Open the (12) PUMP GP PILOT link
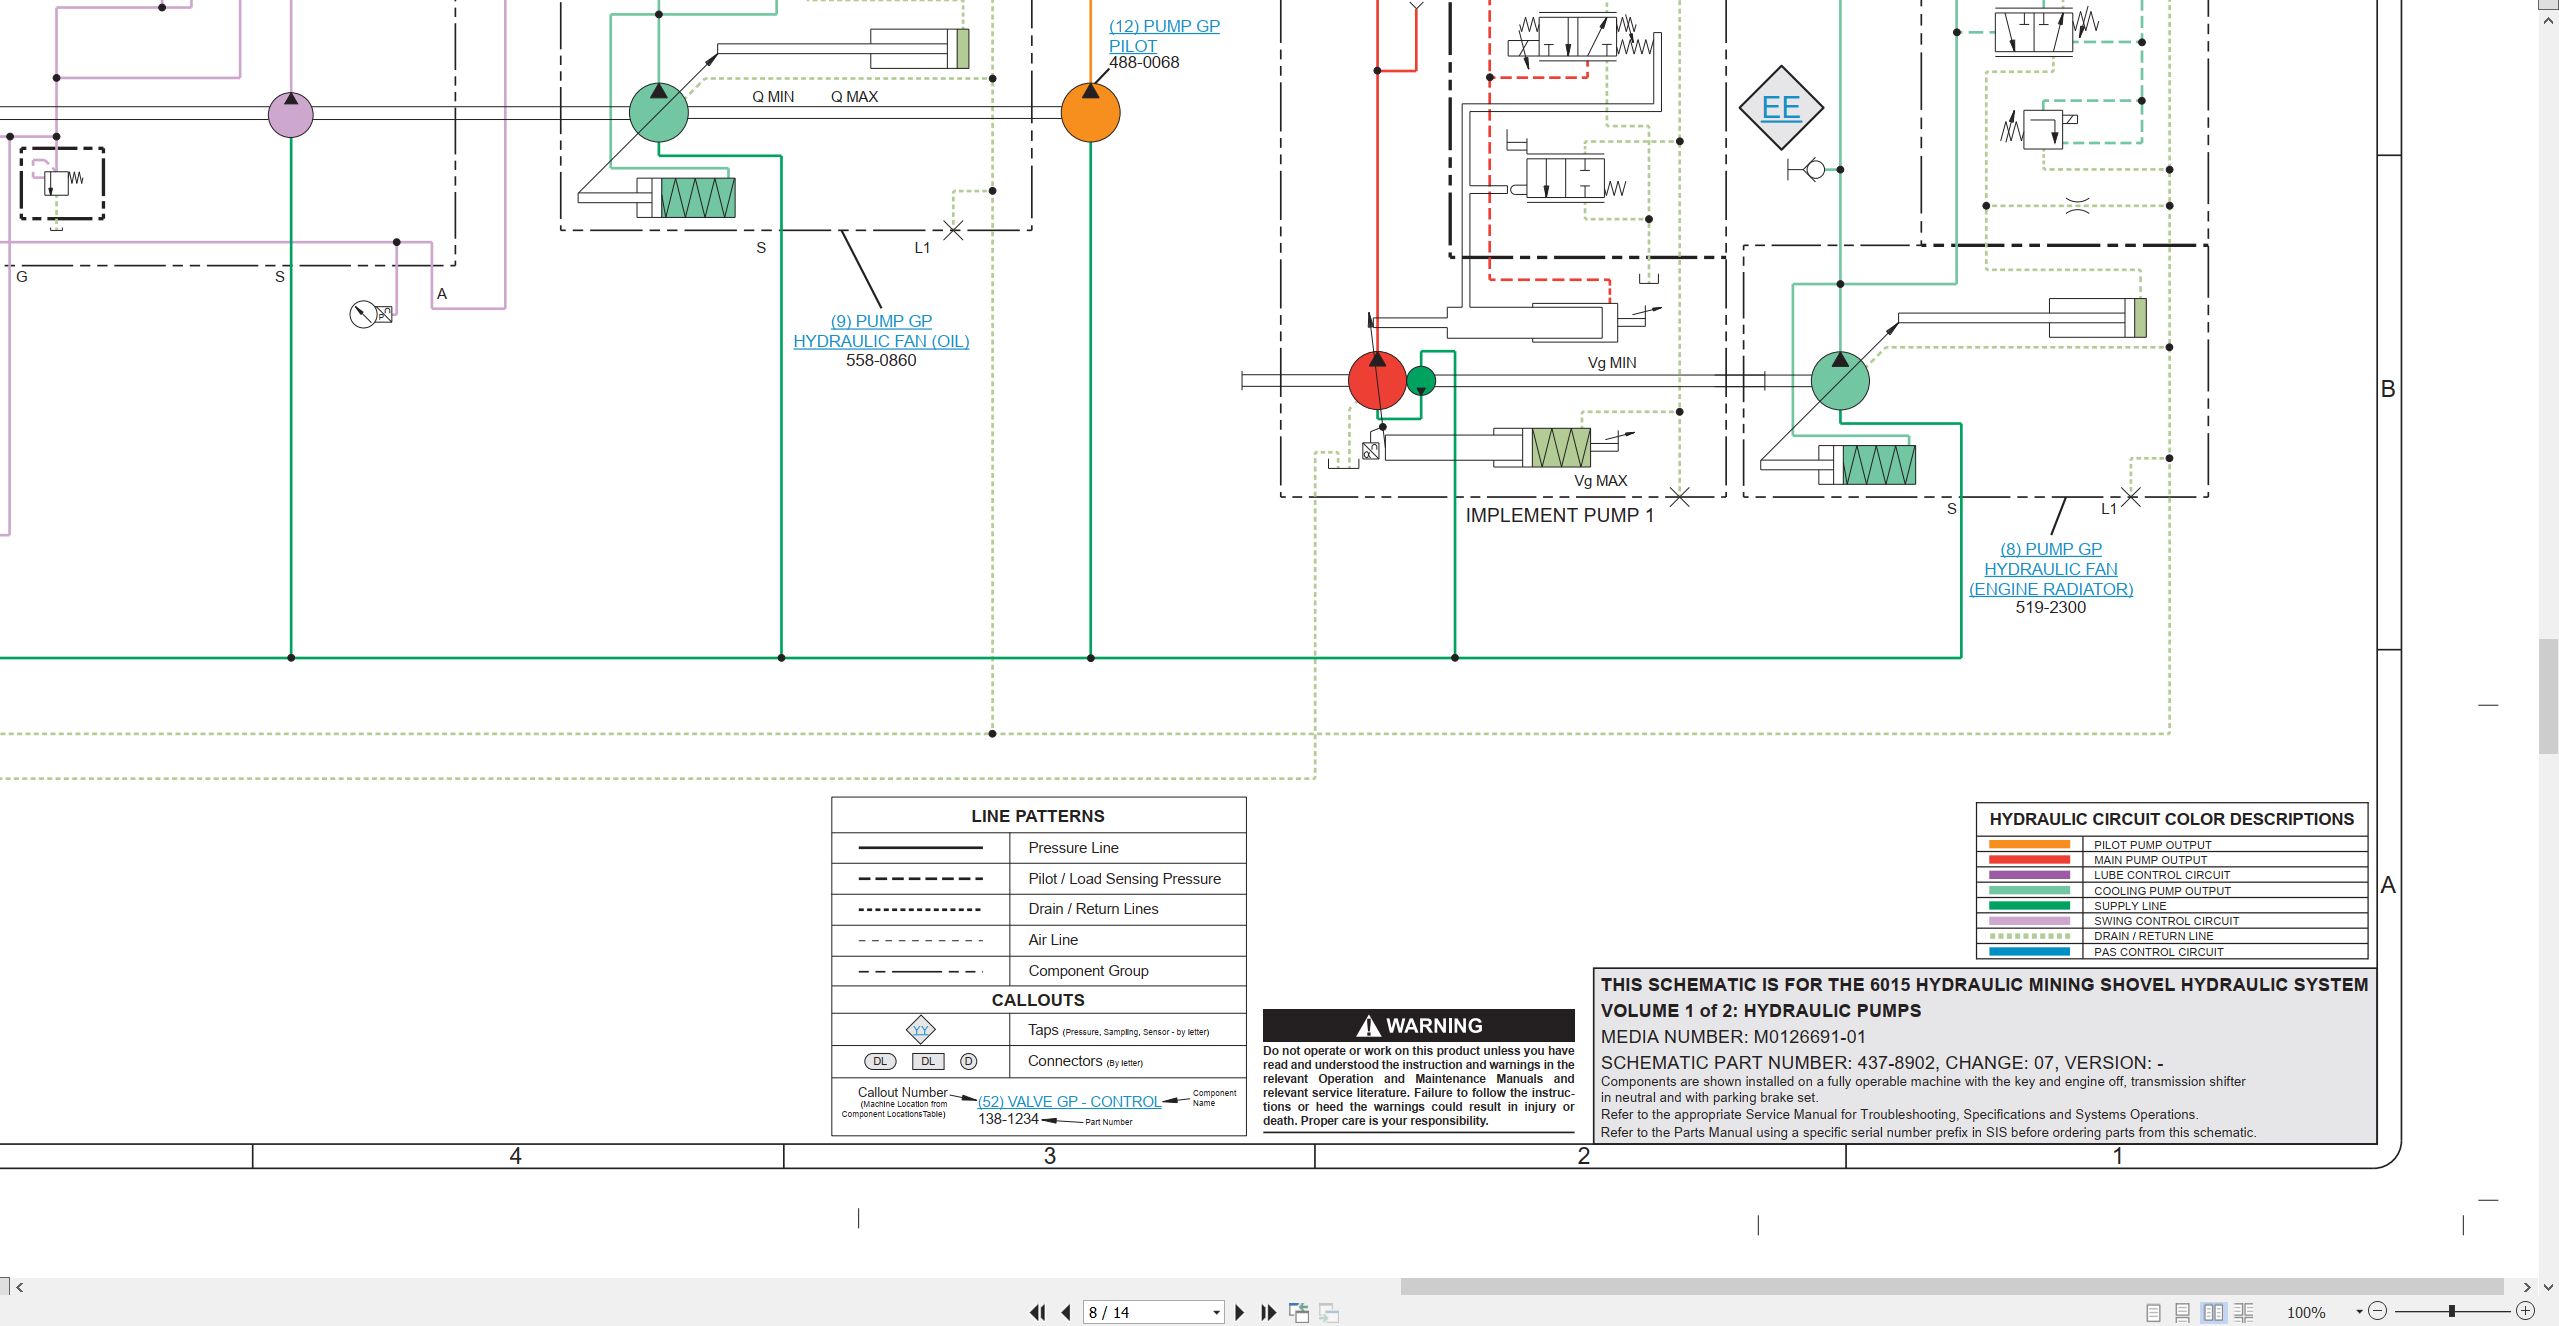Viewport: 2559px width, 1326px height. tap(1164, 36)
